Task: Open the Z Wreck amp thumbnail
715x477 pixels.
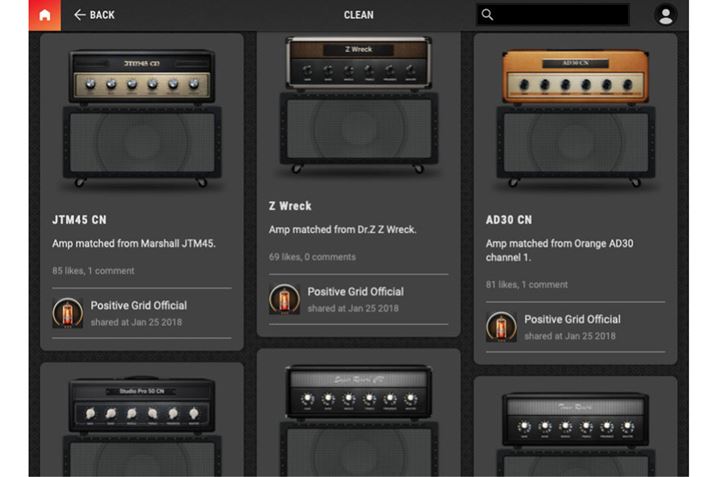Action: [x=359, y=105]
